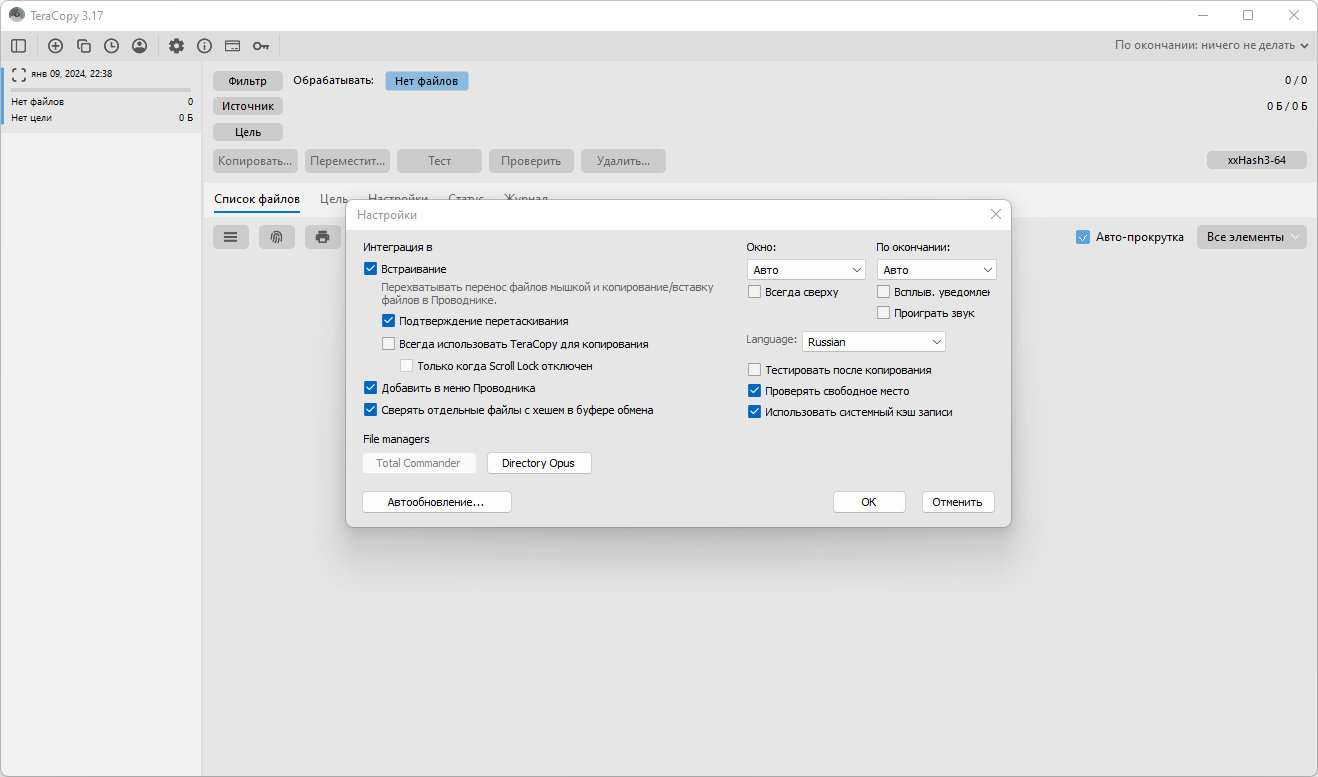1318x777 pixels.
Task: Click the Total Commander button
Action: point(419,463)
